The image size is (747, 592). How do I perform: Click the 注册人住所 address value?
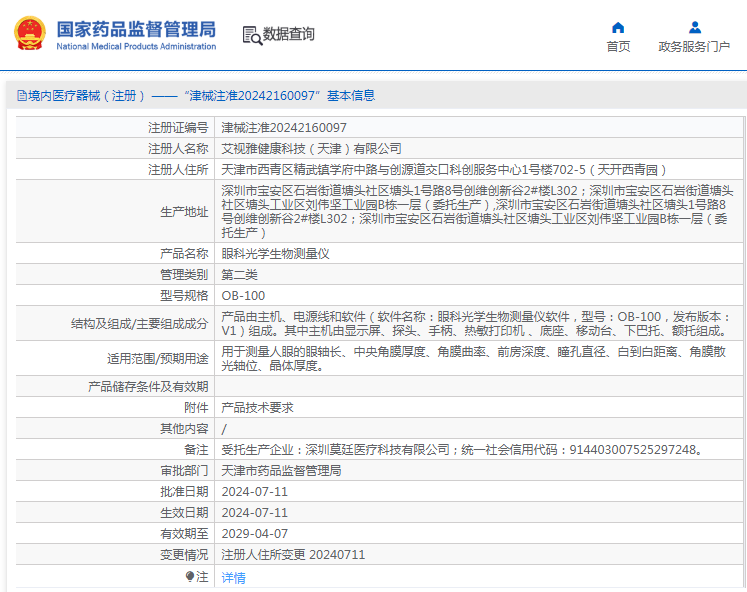click(444, 170)
